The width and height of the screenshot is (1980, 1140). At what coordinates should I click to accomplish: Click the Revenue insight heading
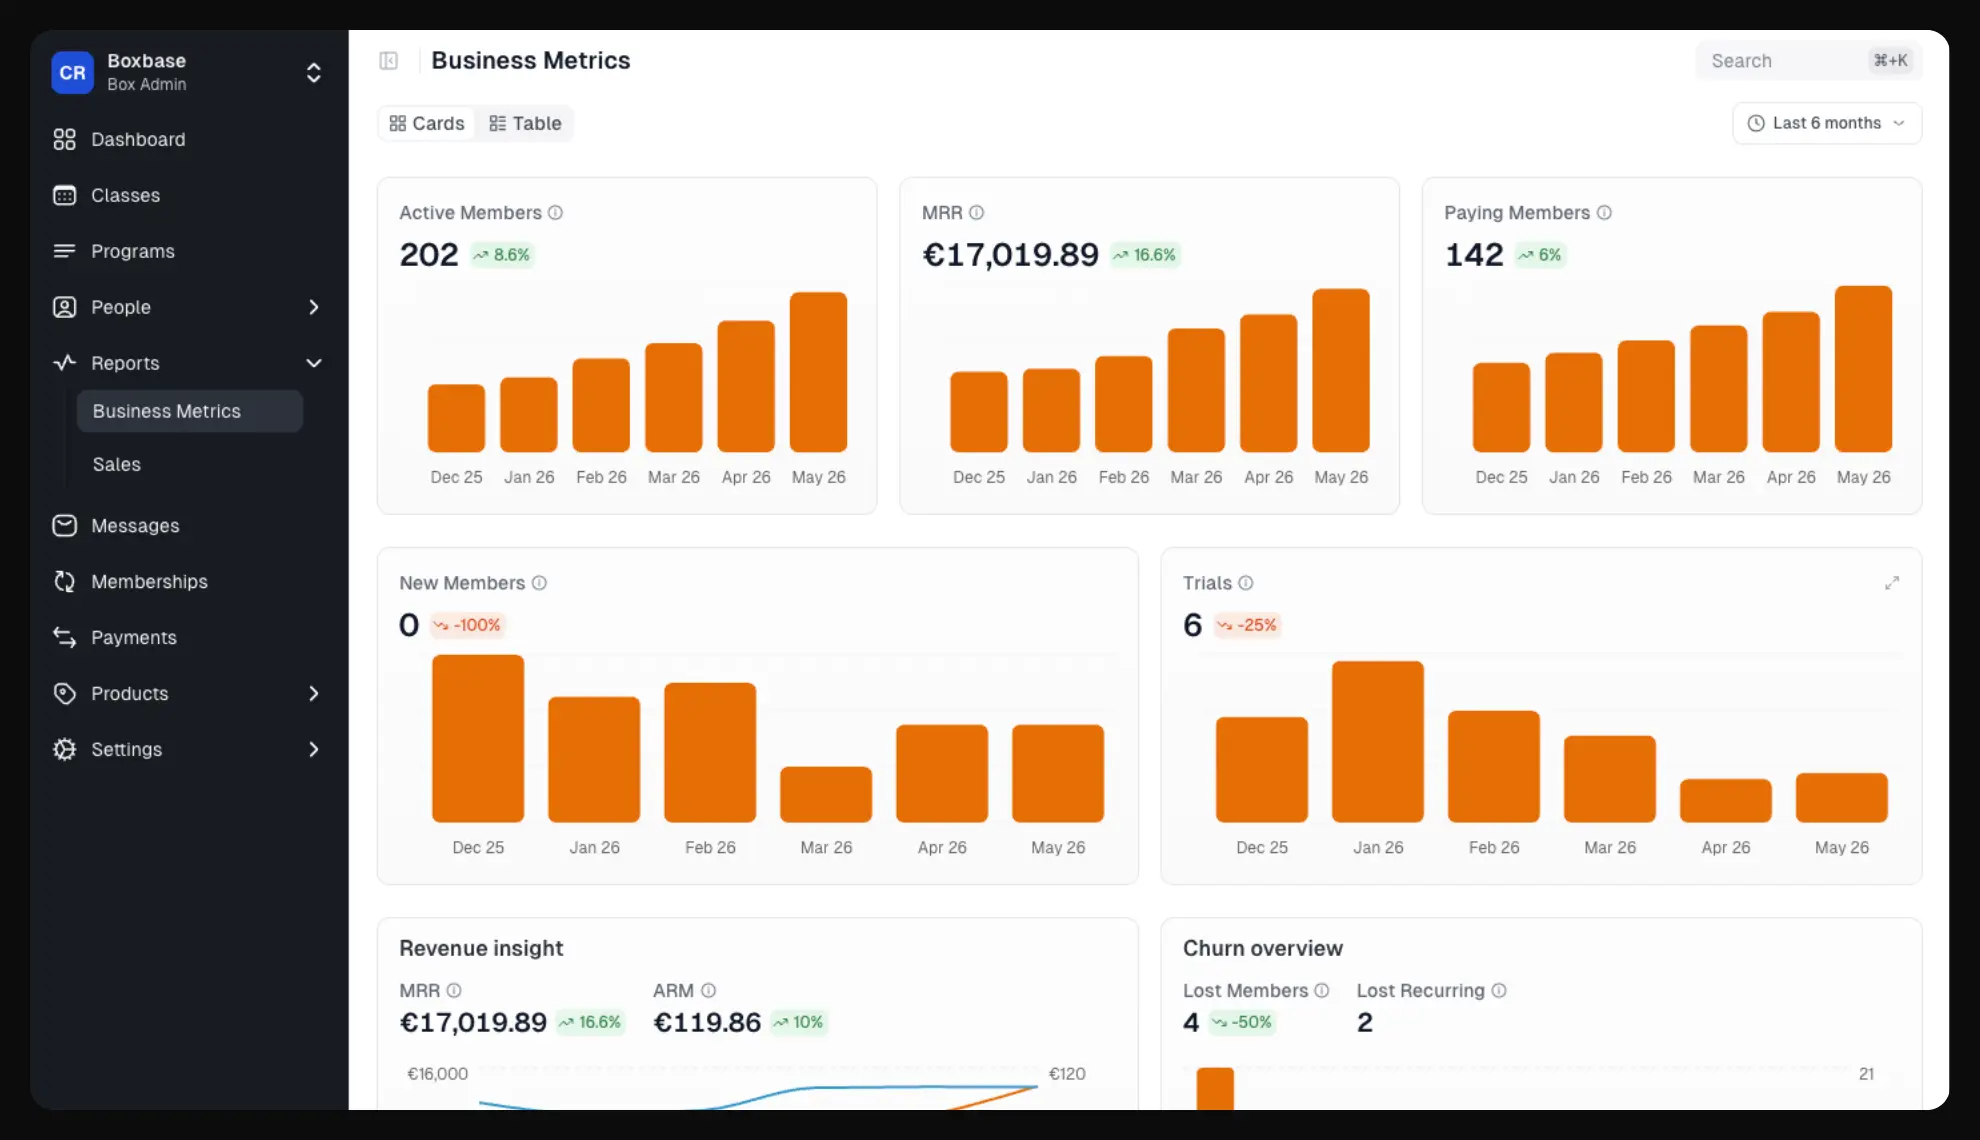(481, 948)
